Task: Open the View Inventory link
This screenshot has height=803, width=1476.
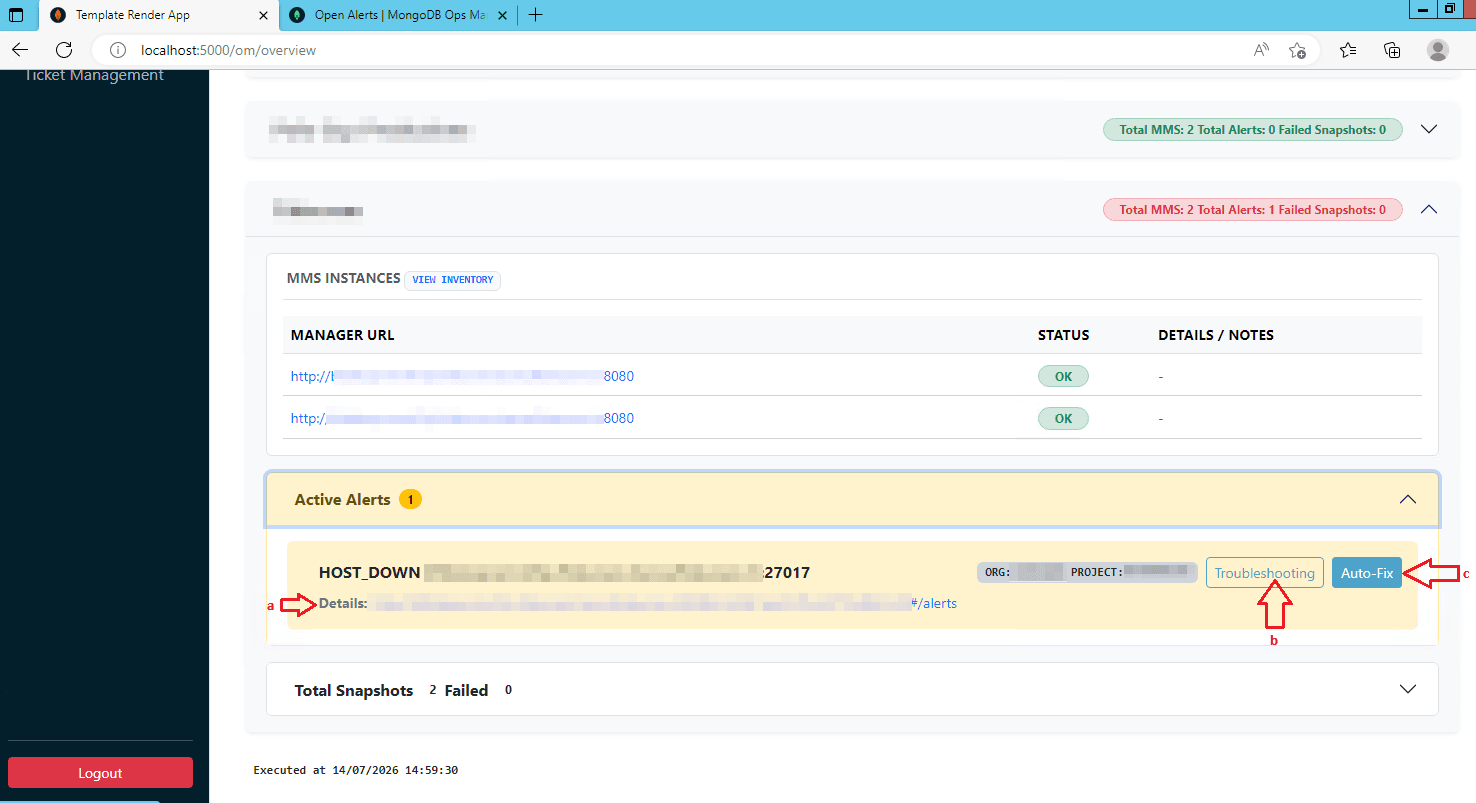Action: (x=453, y=280)
